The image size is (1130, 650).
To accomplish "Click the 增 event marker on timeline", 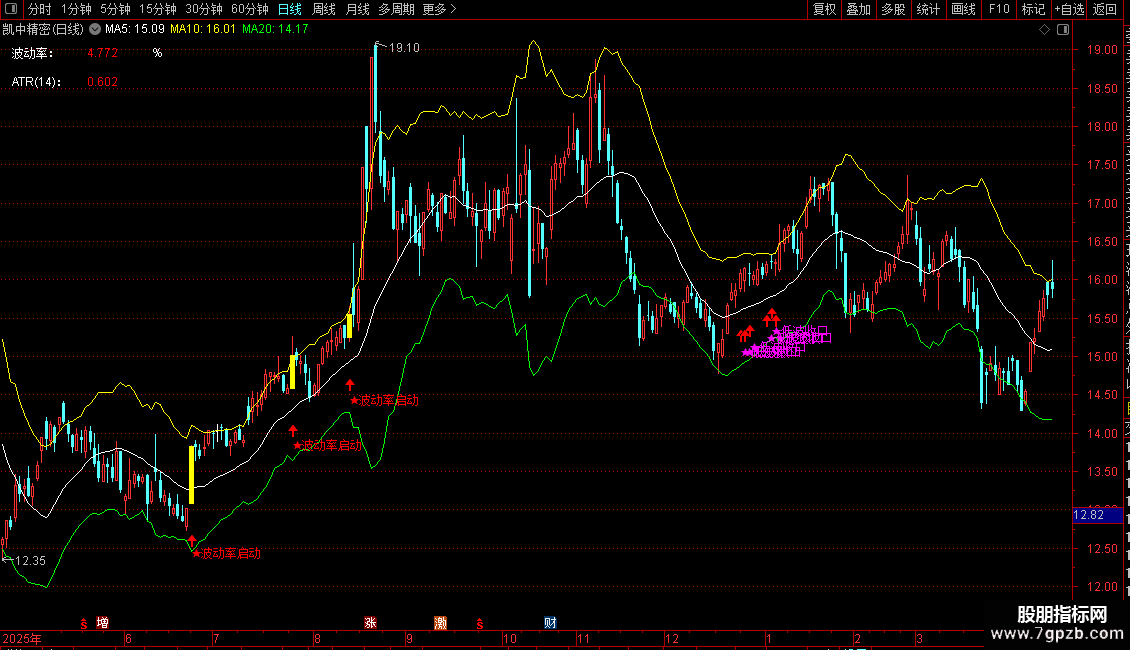I will click(x=102, y=623).
